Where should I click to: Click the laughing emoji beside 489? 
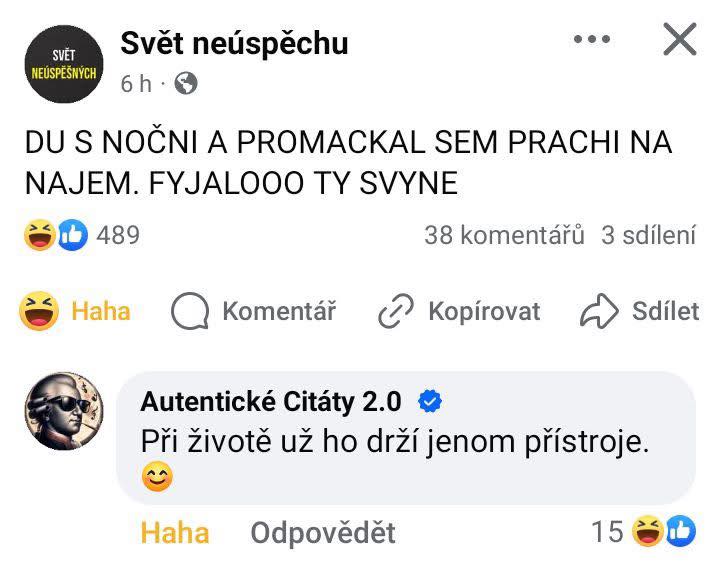pos(38,235)
